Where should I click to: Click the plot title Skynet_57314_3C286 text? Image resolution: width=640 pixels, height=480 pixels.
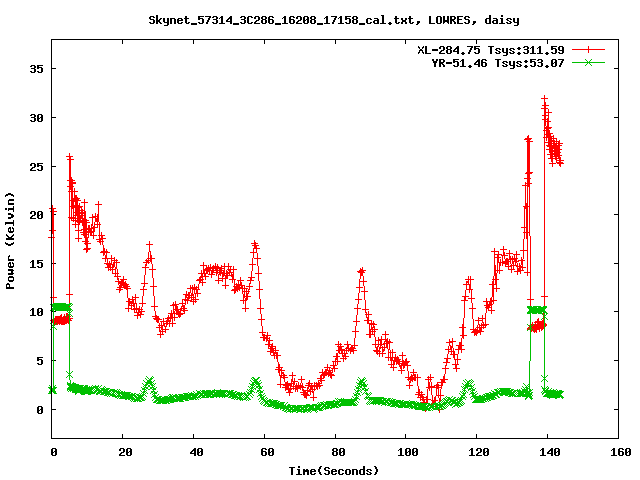pyautogui.click(x=333, y=20)
